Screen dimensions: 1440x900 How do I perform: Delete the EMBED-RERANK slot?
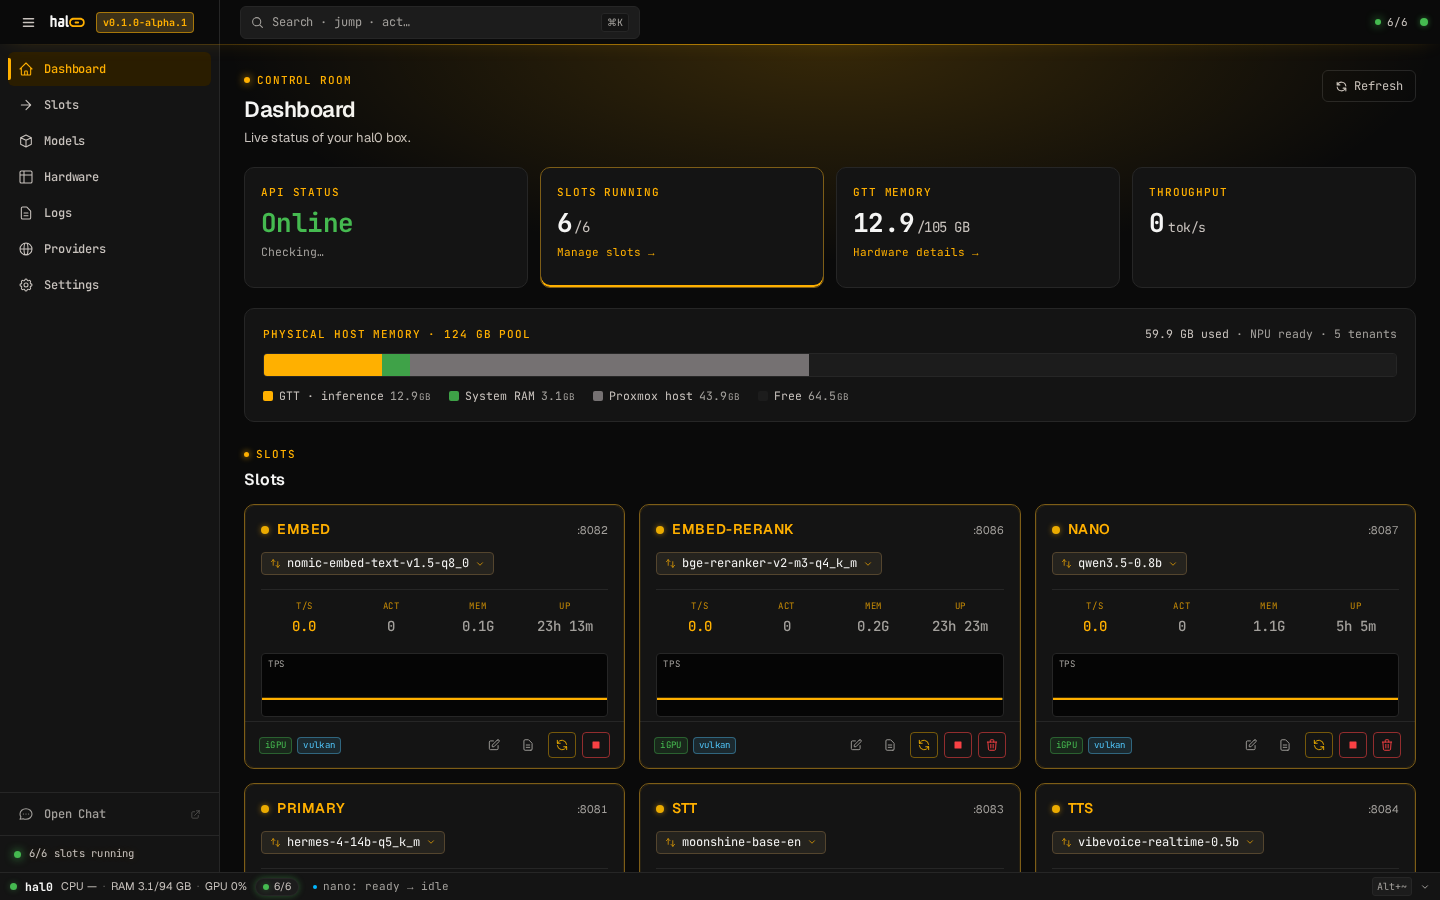992,745
